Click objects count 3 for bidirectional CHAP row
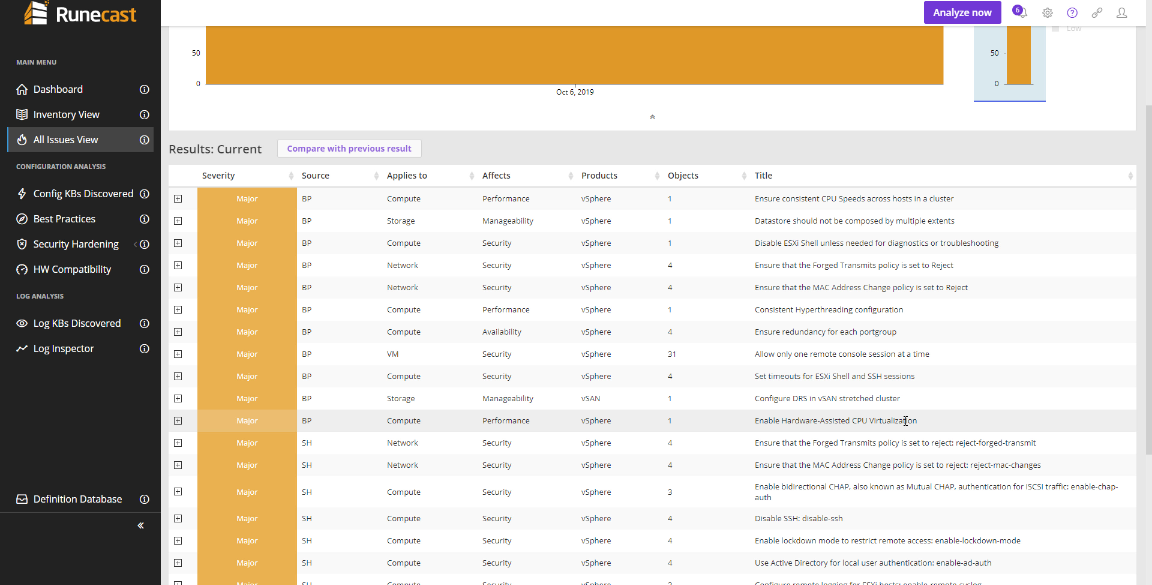 (670, 492)
